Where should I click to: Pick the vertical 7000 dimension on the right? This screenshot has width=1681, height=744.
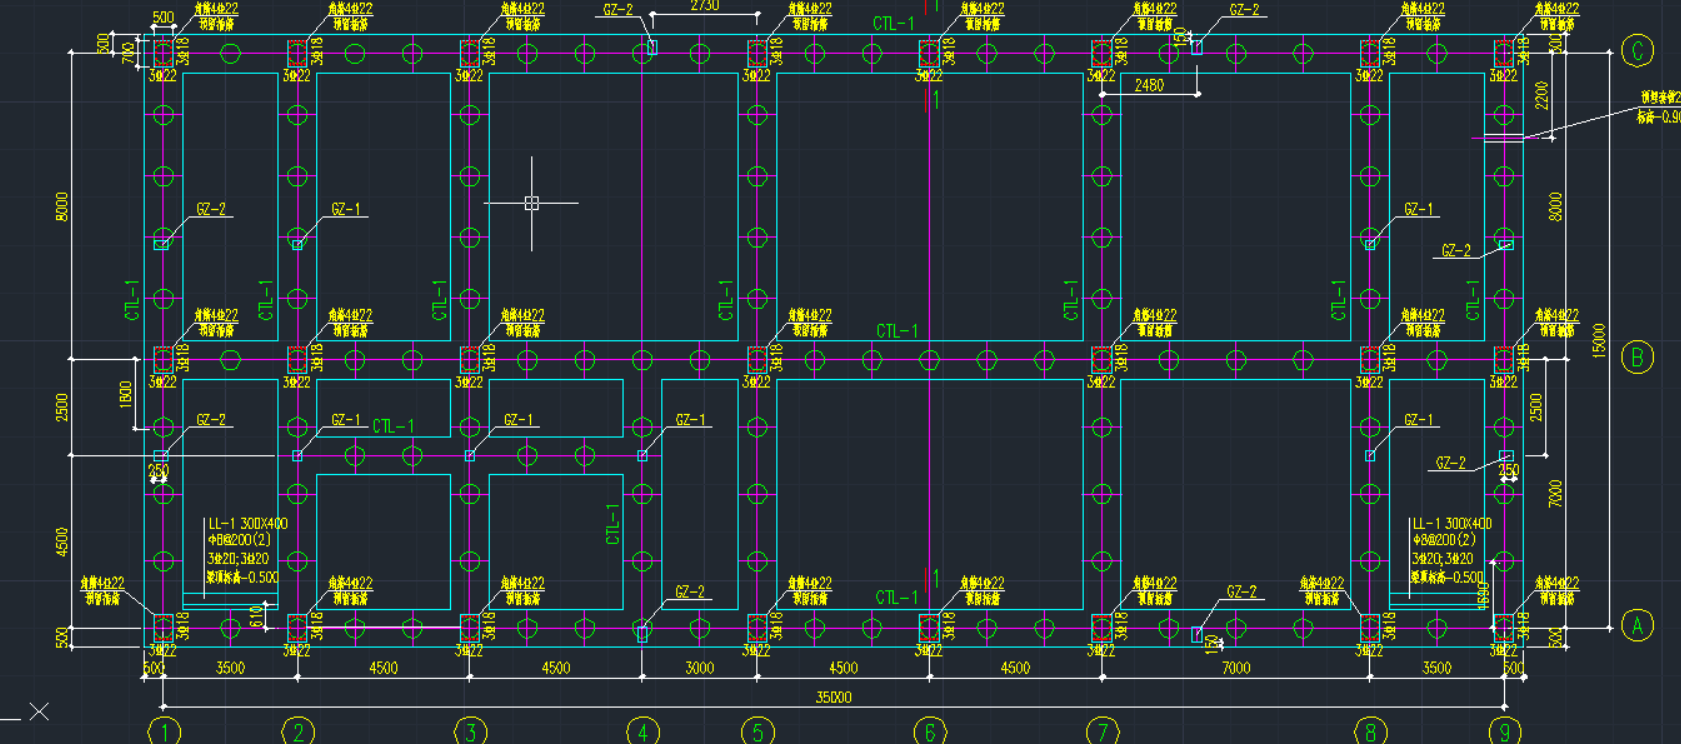tap(1555, 494)
